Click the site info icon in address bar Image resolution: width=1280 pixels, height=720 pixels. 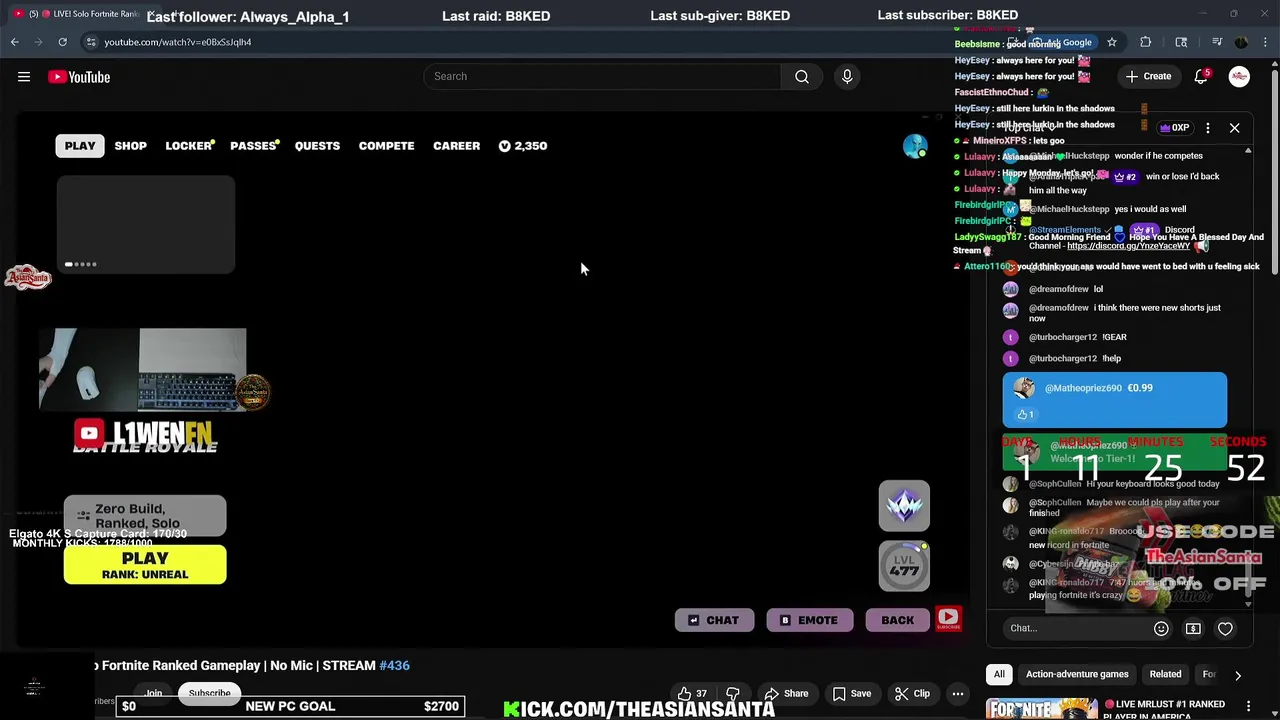[91, 42]
